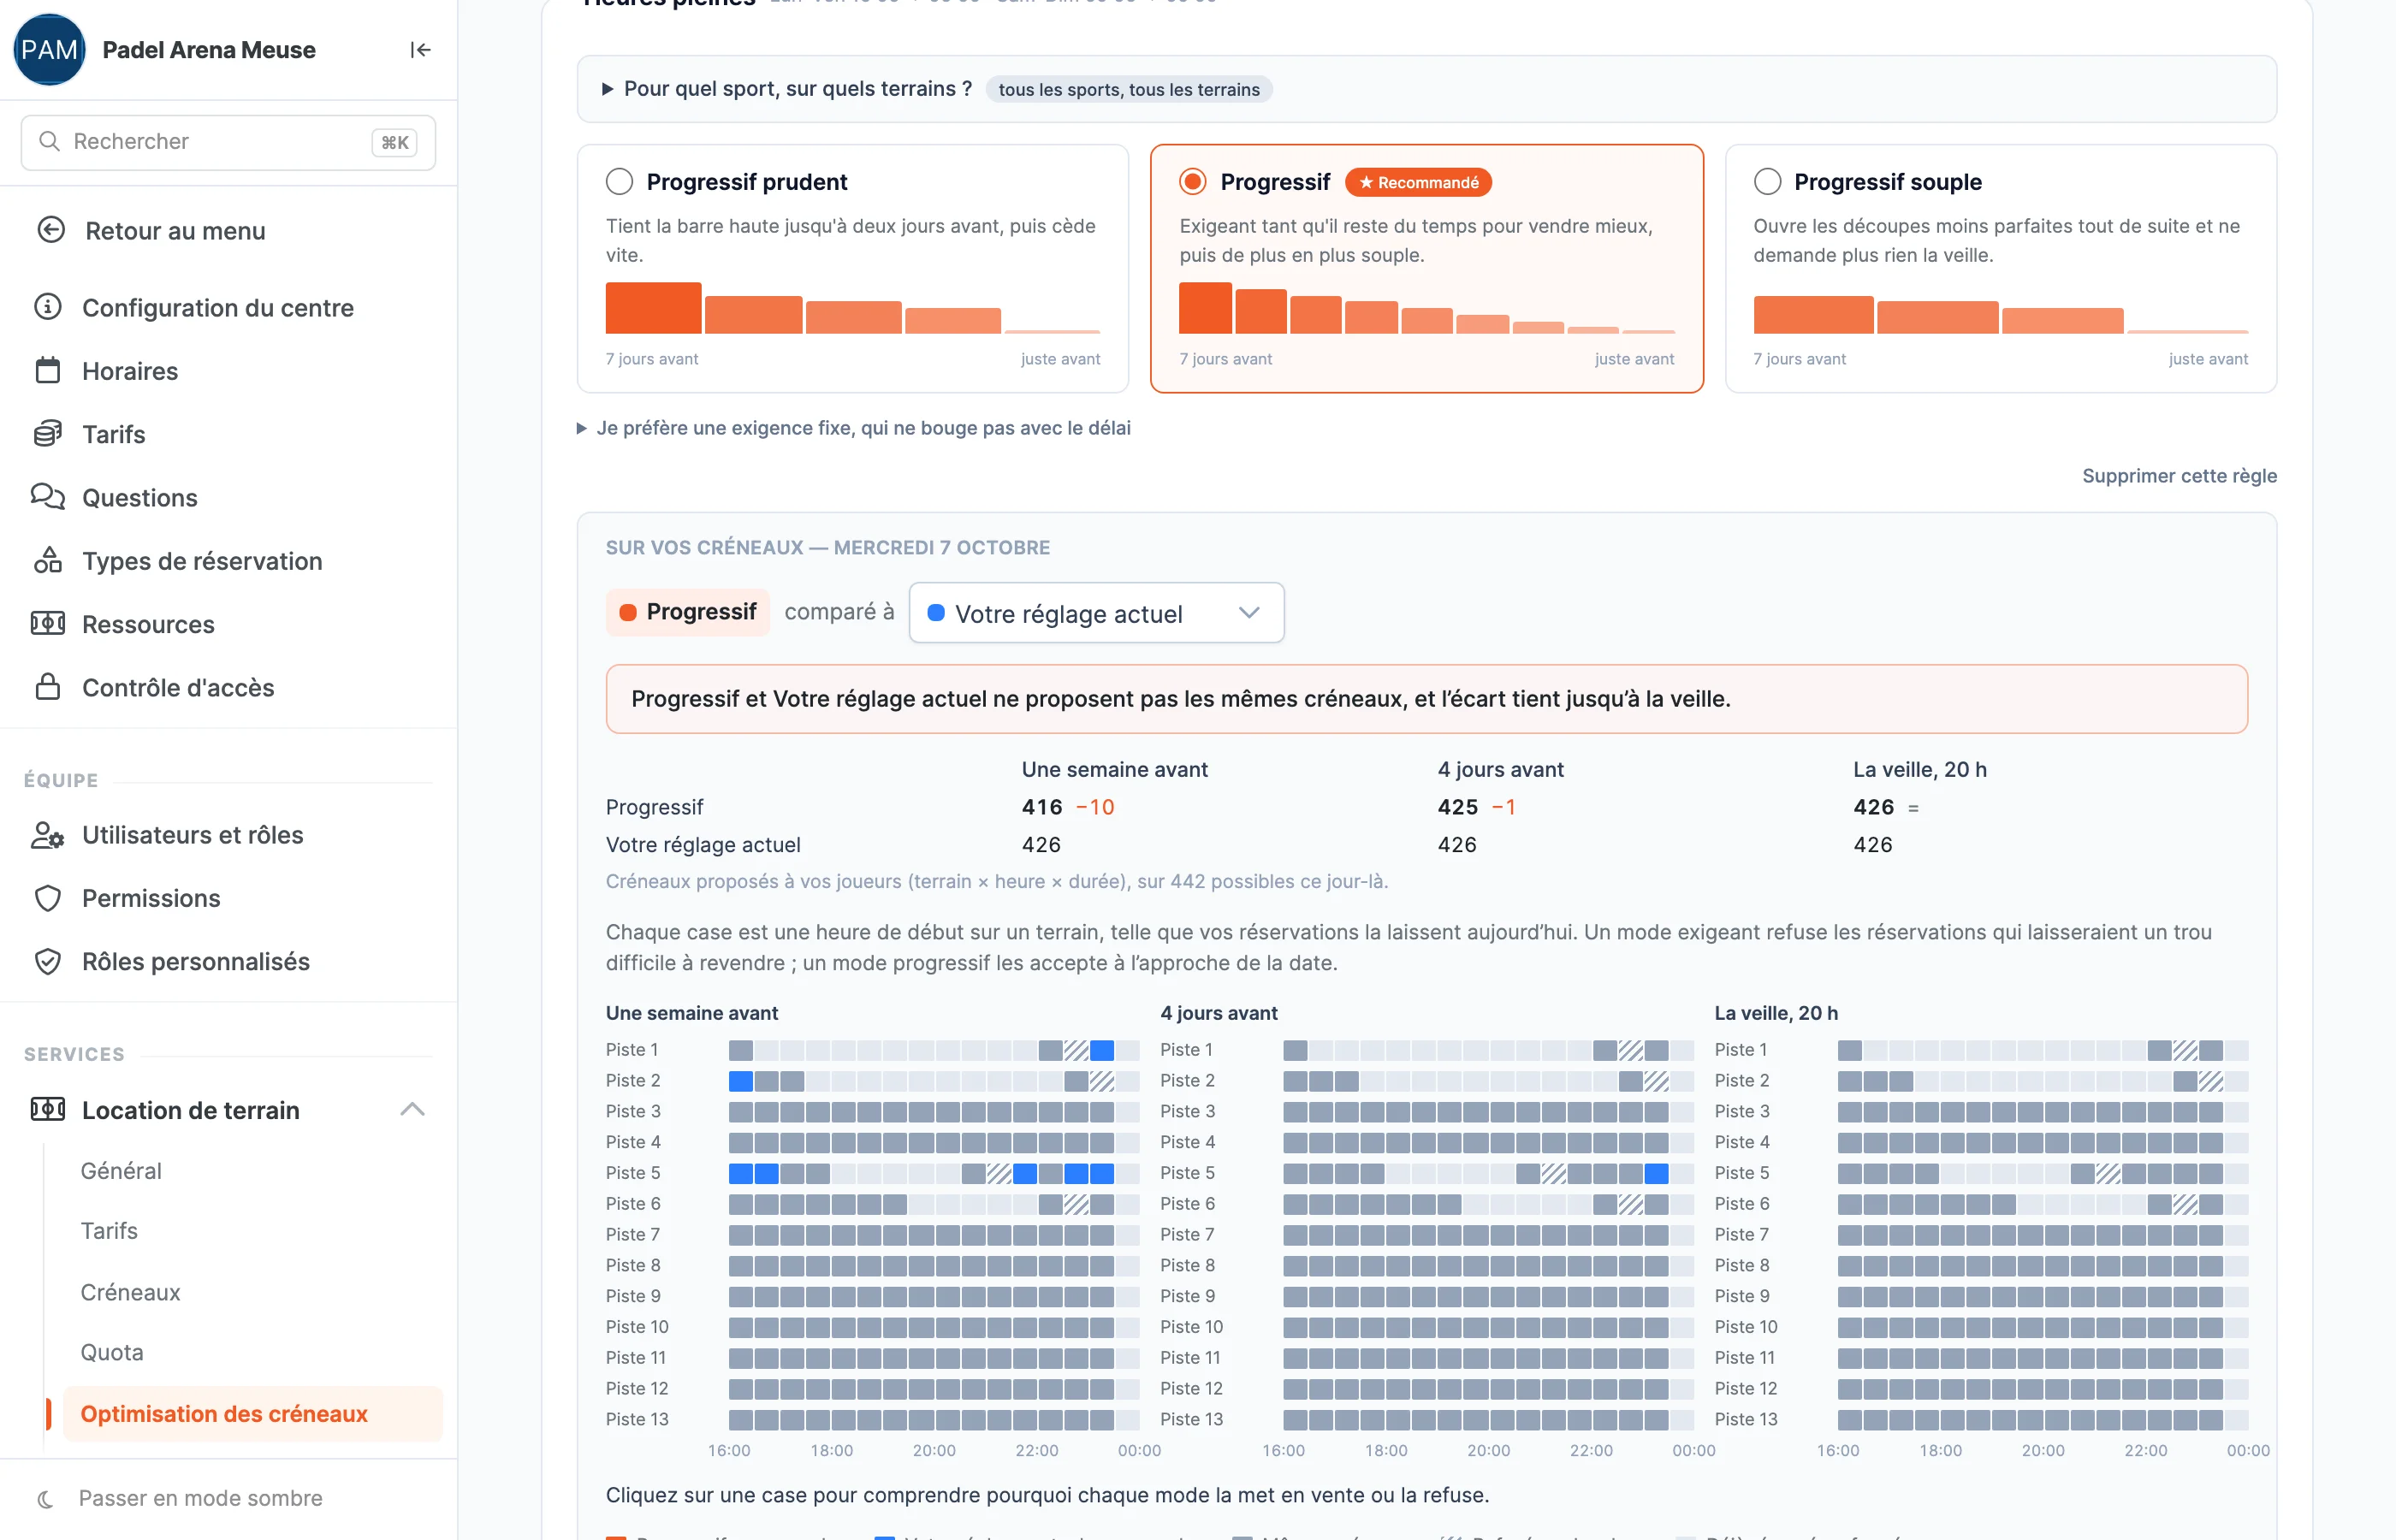2396x1540 pixels.
Task: Click the Progressif souple bar chart
Action: (x=2000, y=313)
